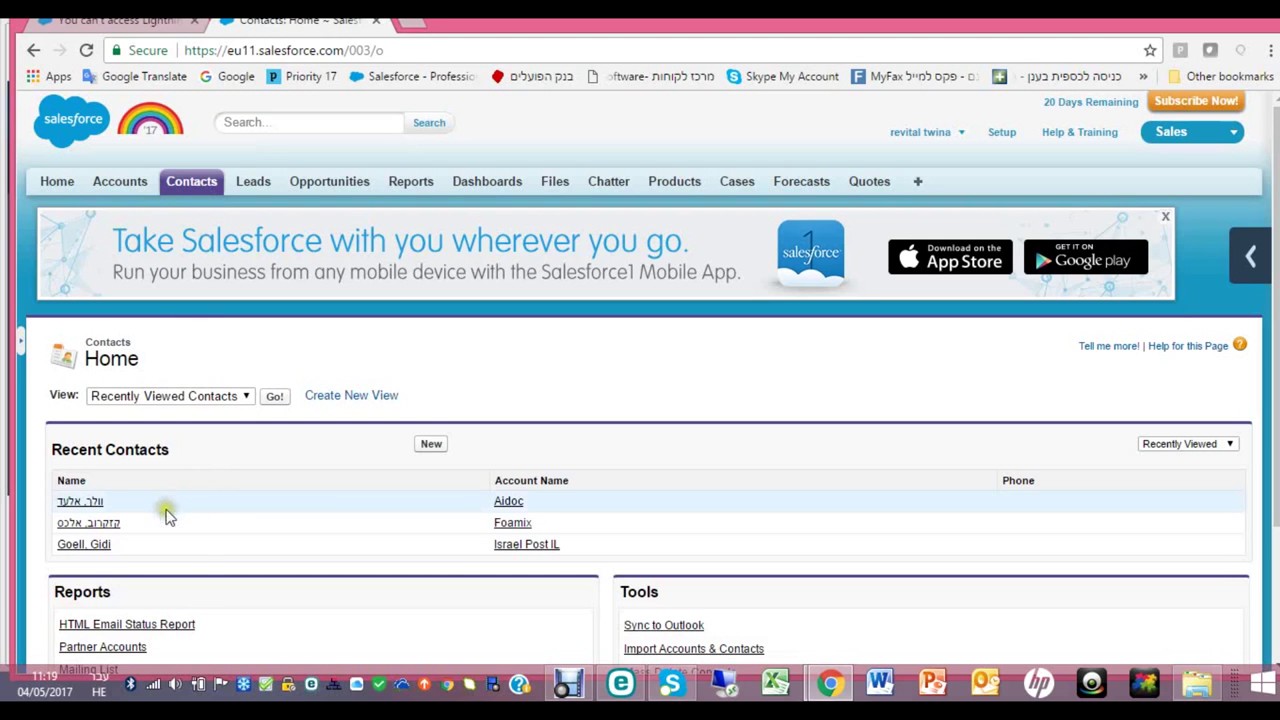Image resolution: width=1280 pixels, height=720 pixels.
Task: Open the Sales app menu dropdown
Action: tap(1192, 132)
